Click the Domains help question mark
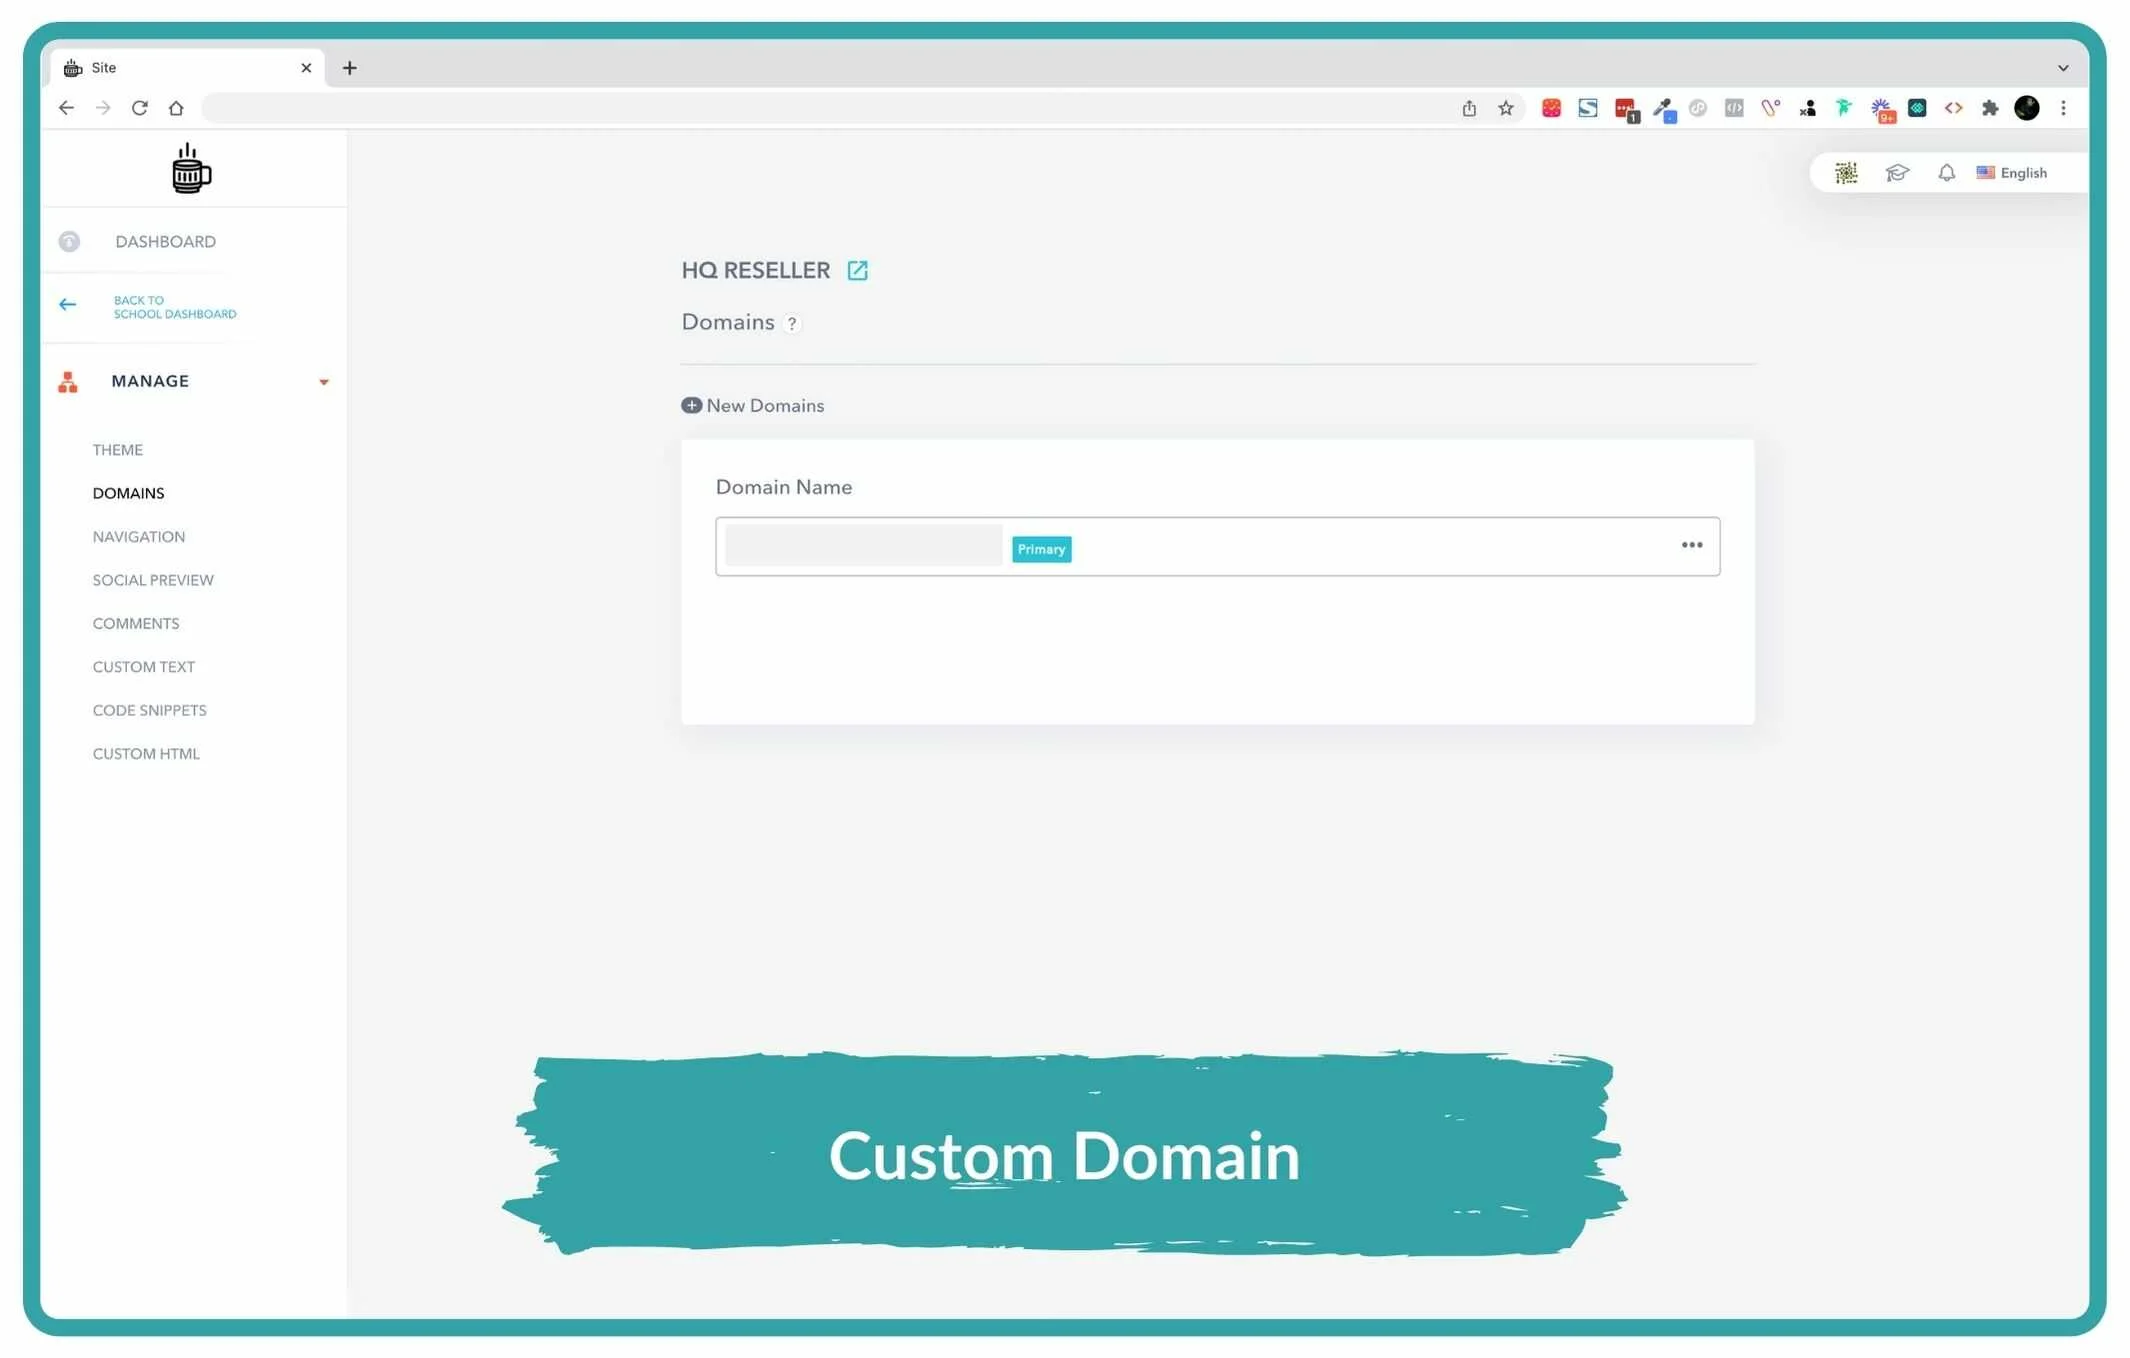 tap(792, 324)
